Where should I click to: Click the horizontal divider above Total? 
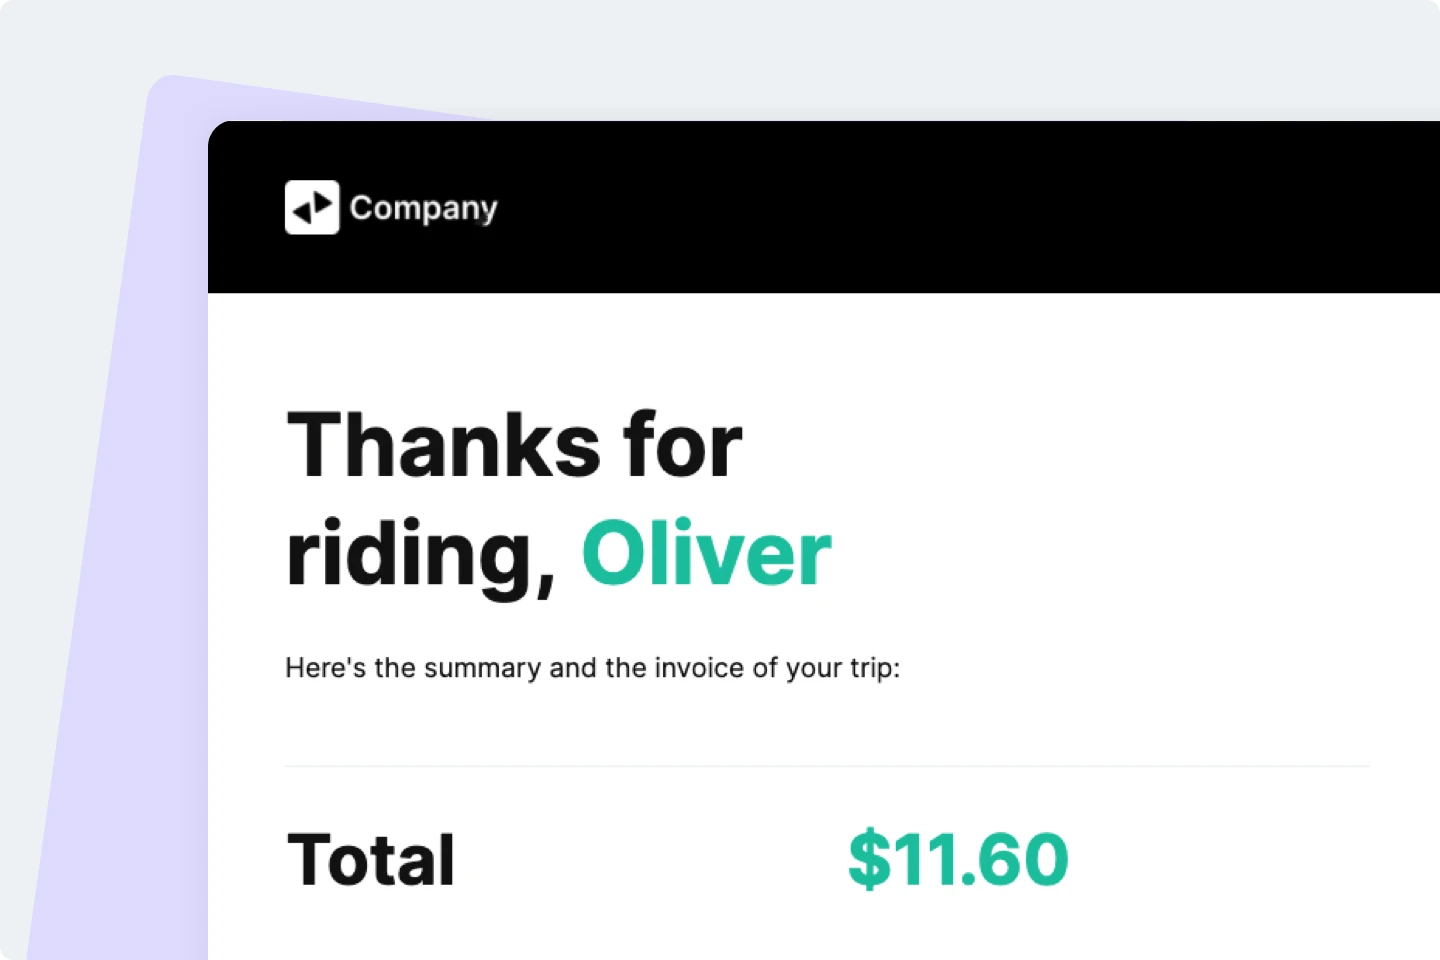(827, 766)
